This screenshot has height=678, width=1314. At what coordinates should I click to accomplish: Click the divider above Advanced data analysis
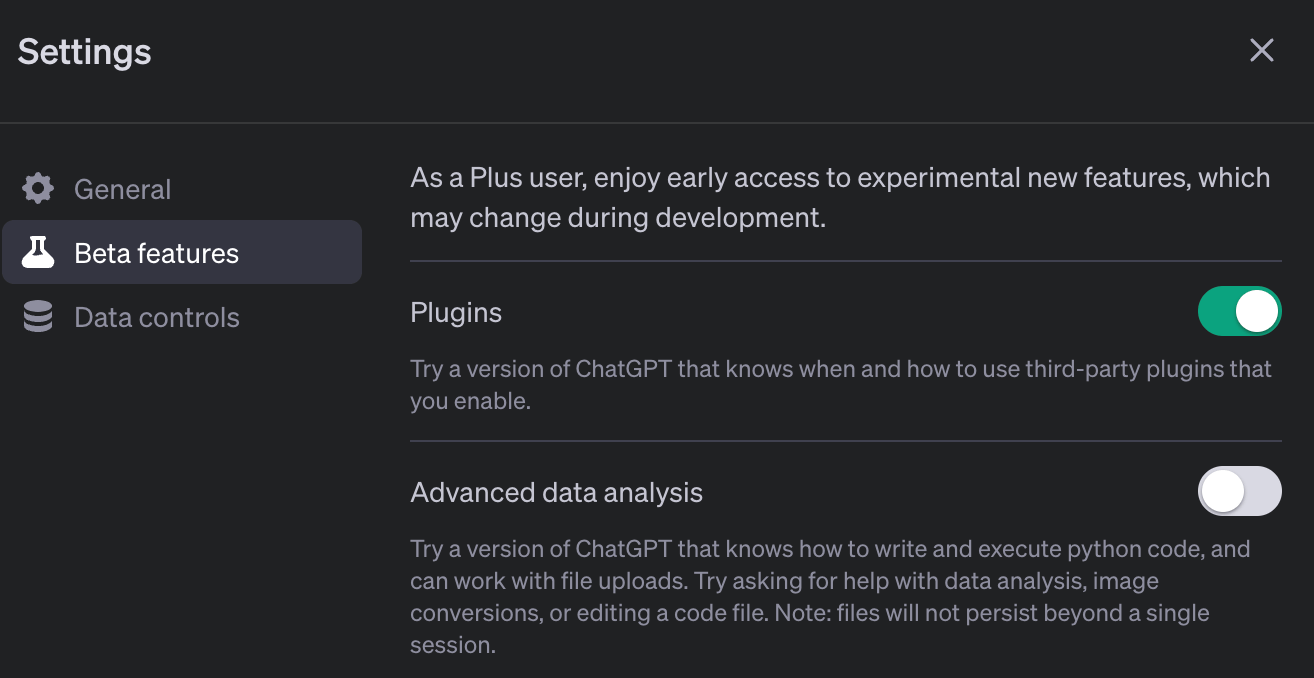[x=845, y=441]
